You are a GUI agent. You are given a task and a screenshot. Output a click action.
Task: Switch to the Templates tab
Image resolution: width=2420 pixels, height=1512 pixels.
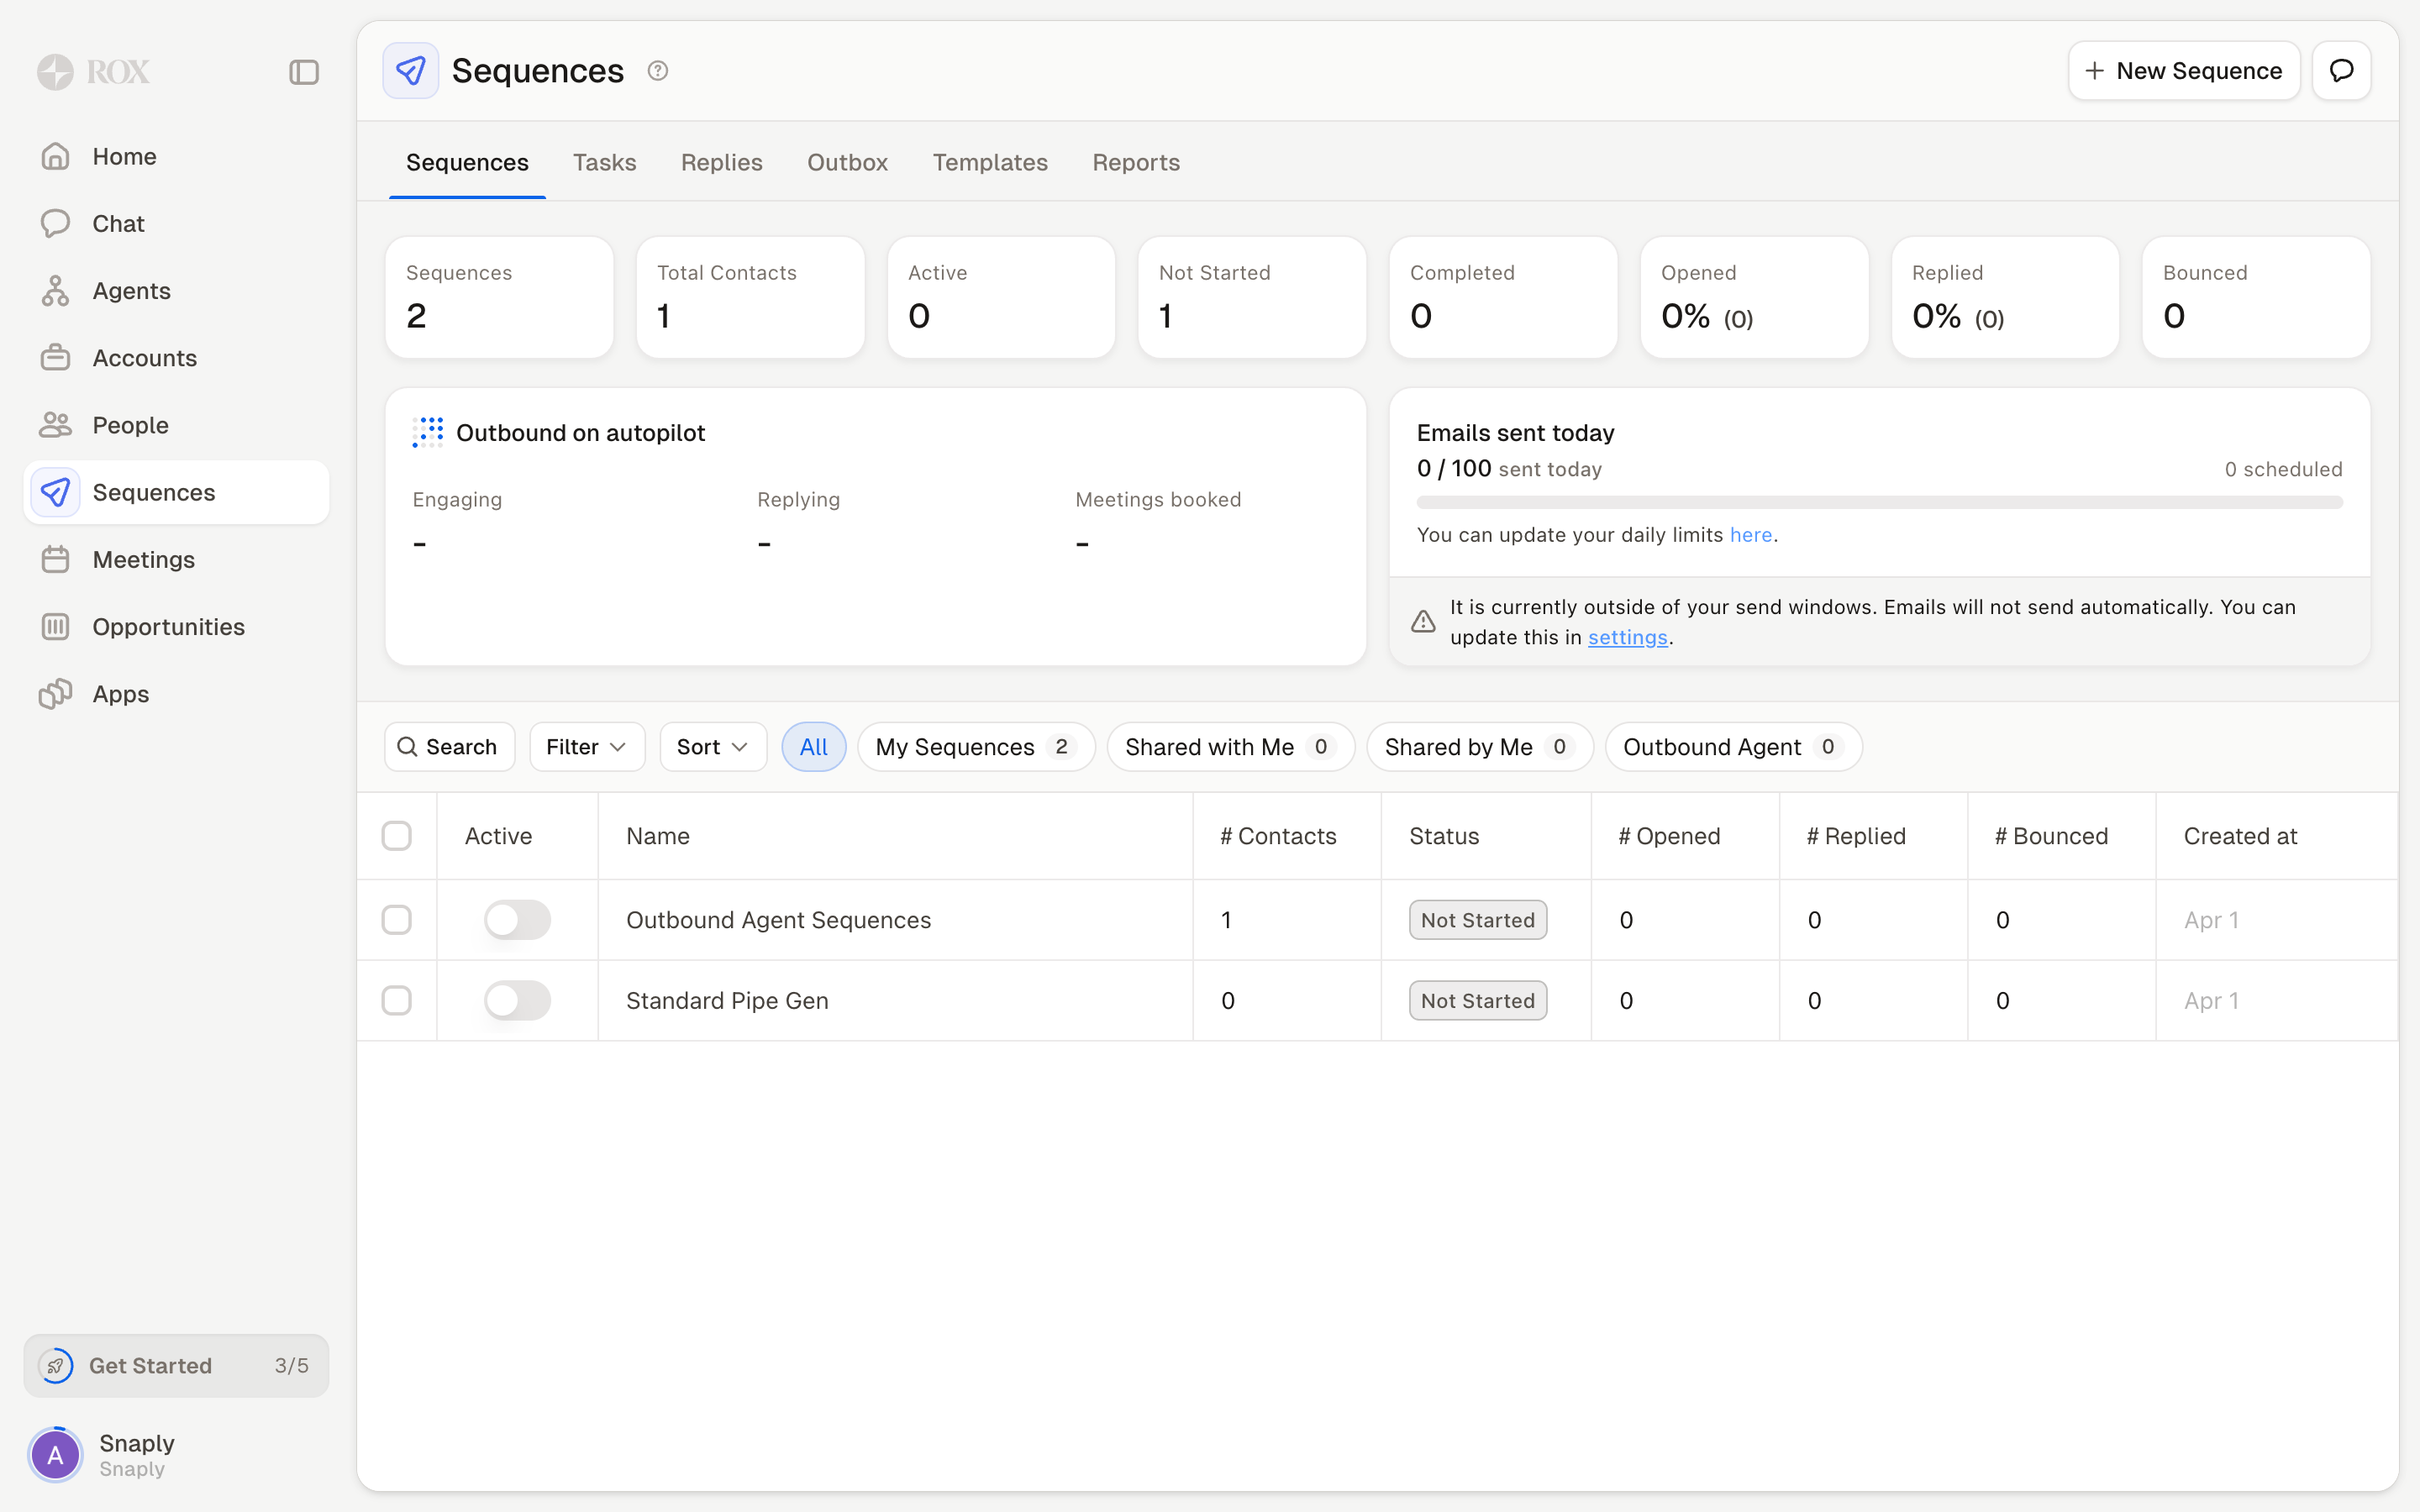pyautogui.click(x=990, y=162)
